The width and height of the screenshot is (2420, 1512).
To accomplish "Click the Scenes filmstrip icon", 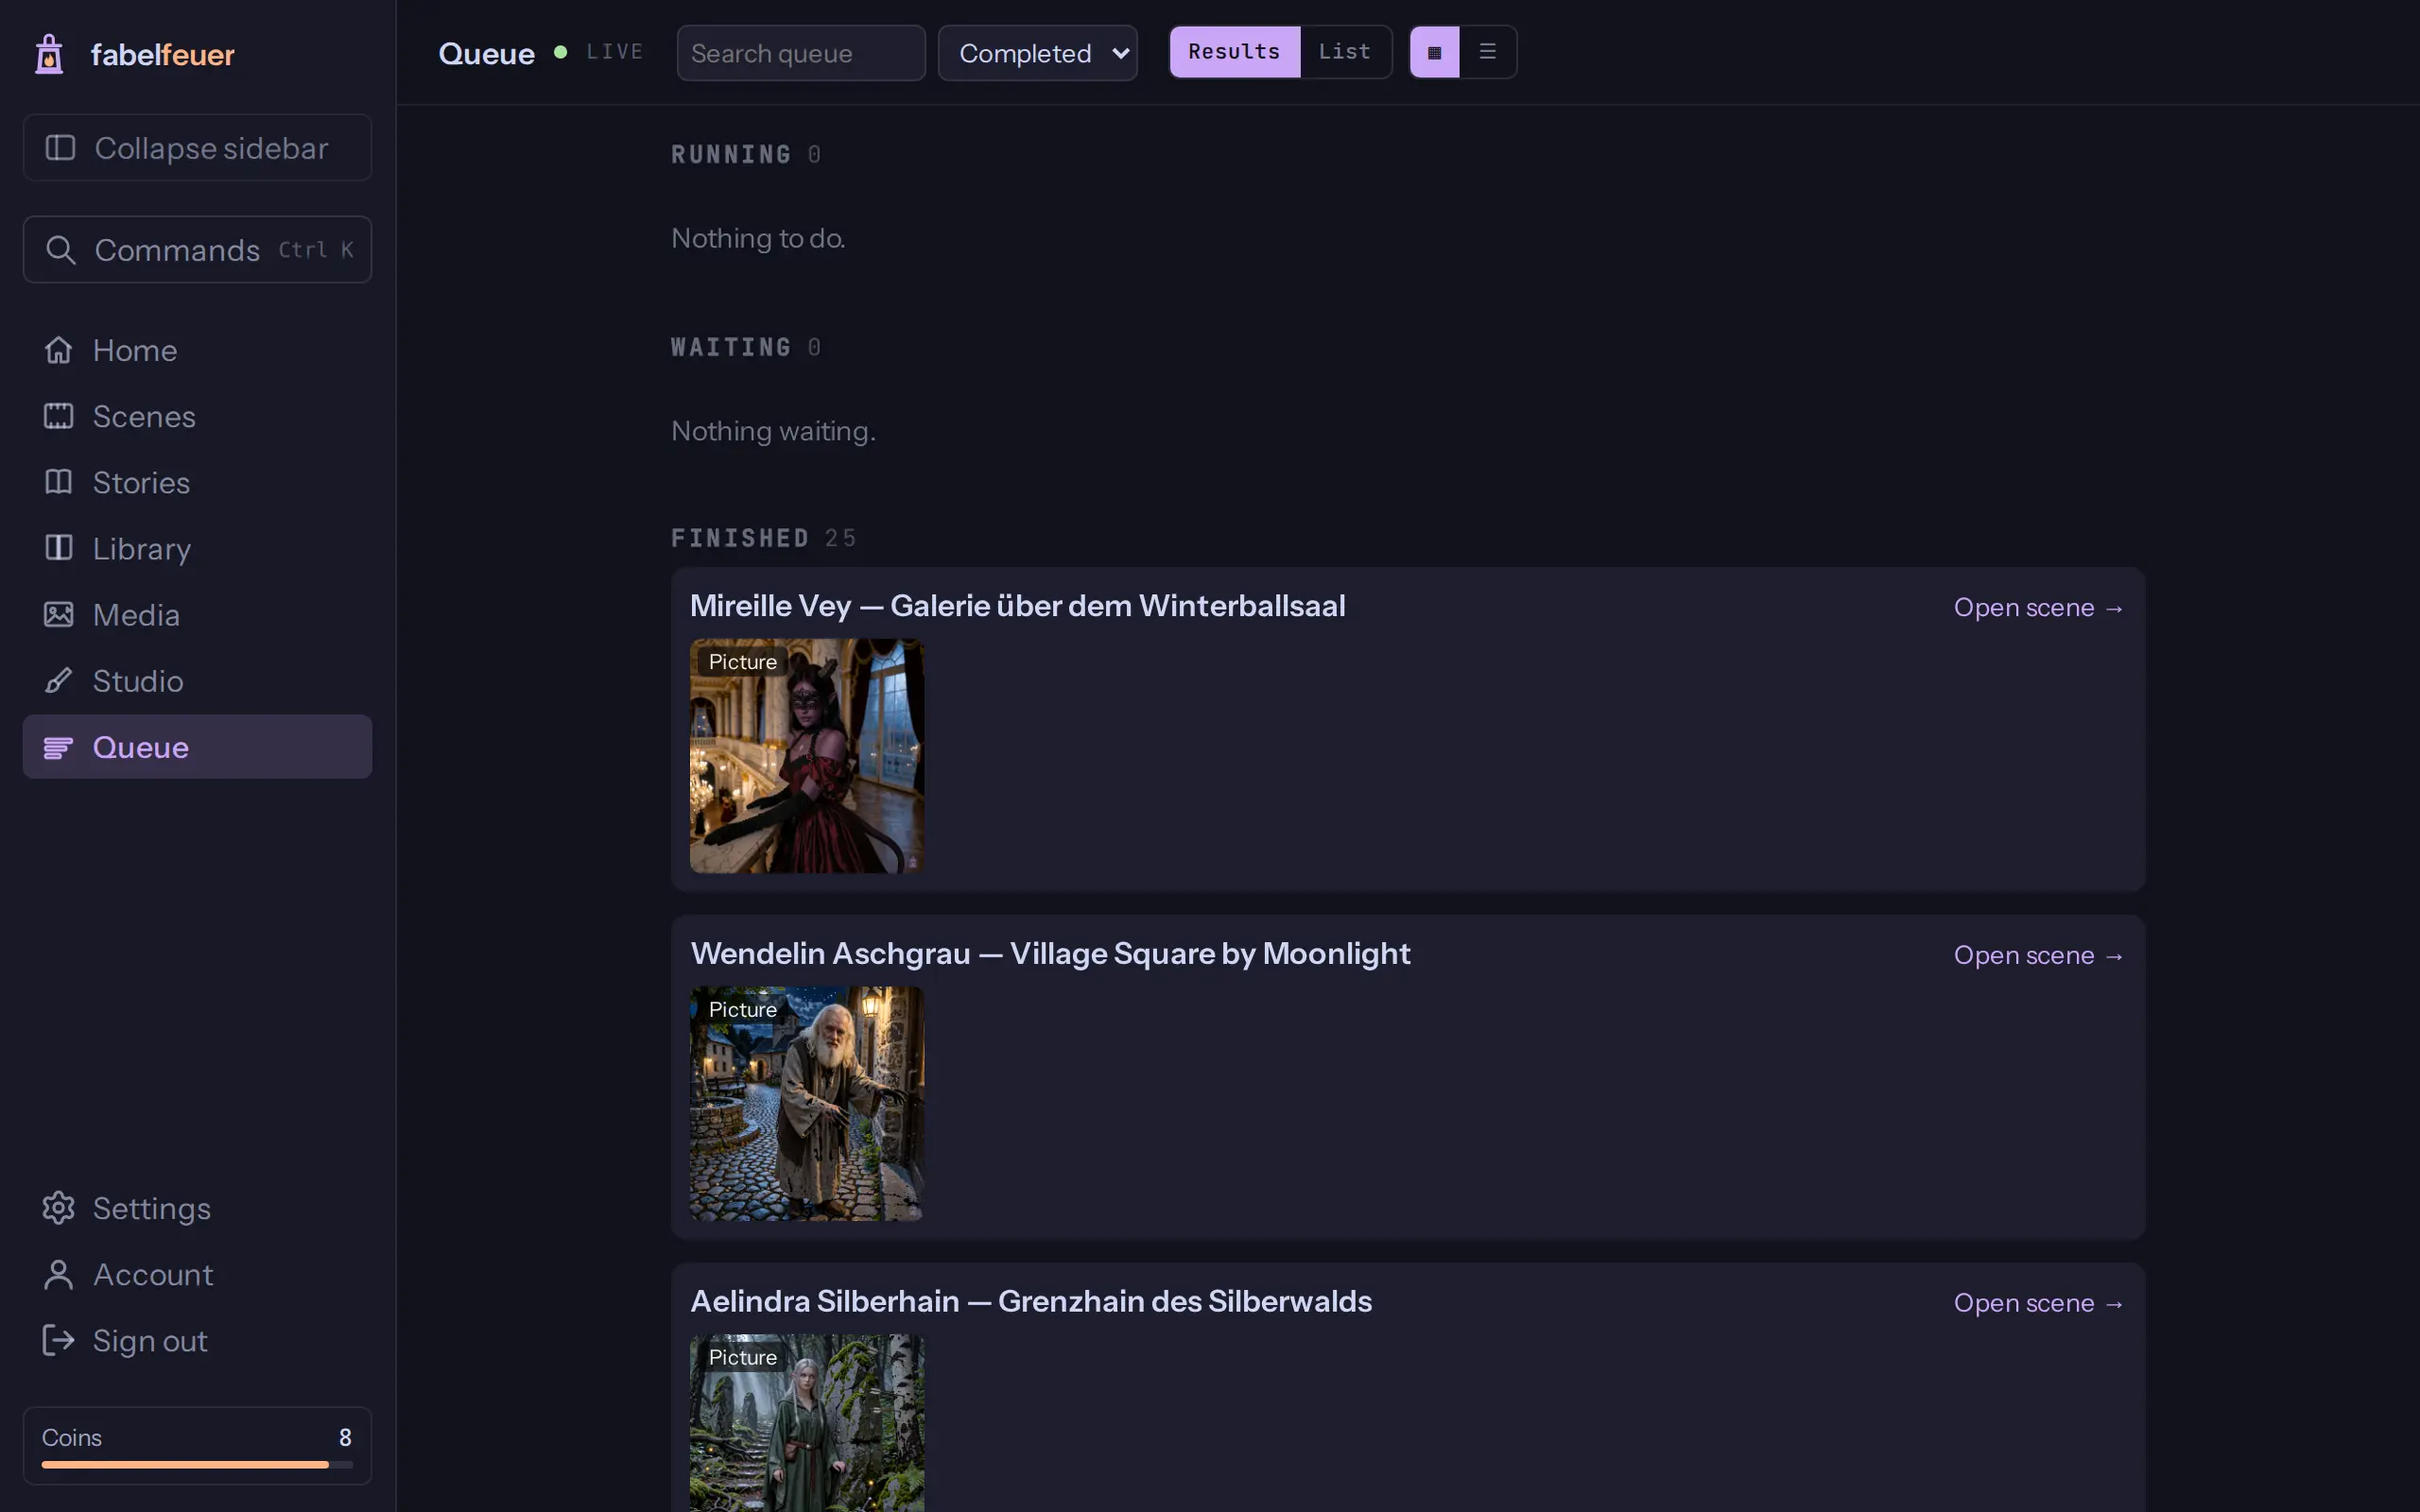I will 58,416.
